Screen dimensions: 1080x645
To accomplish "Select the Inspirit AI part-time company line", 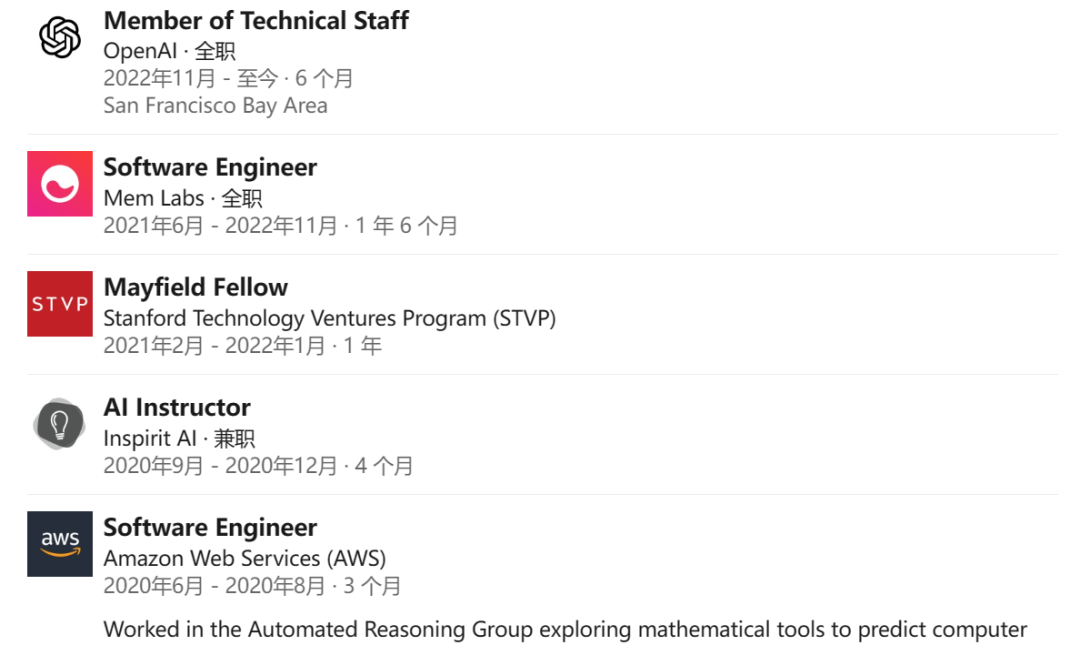I will click(179, 438).
